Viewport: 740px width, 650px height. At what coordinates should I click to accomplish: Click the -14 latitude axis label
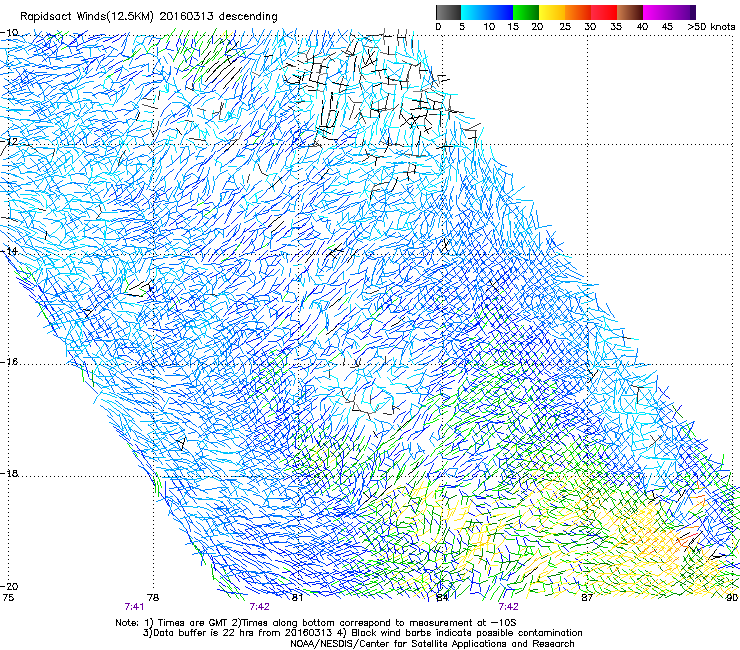tap(9, 251)
